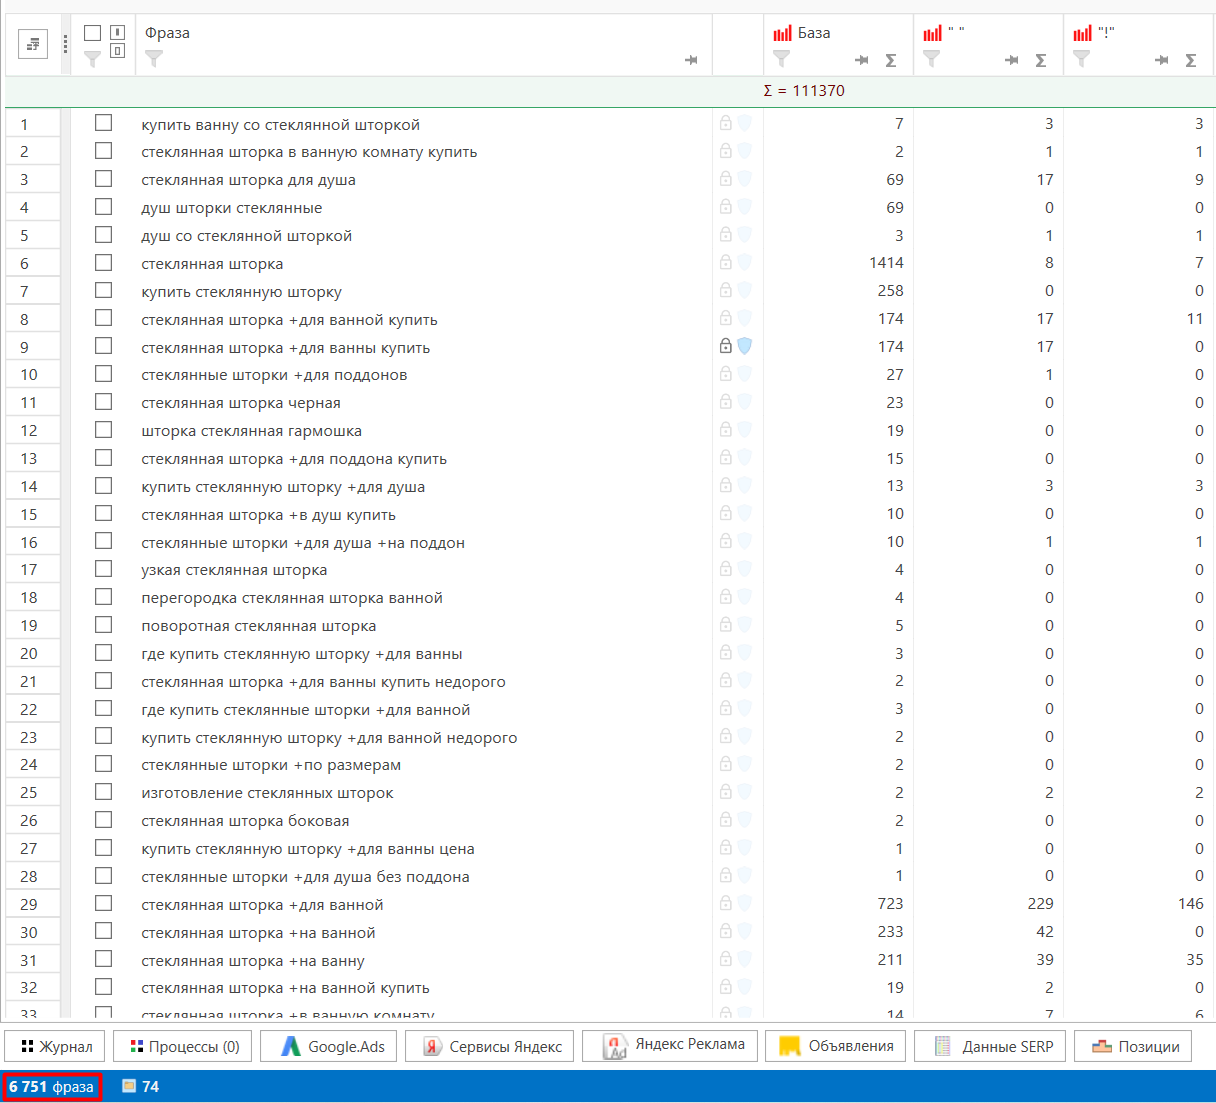This screenshot has width=1216, height=1103.
Task: Click the sort settings button in table corner
Action: click(33, 44)
